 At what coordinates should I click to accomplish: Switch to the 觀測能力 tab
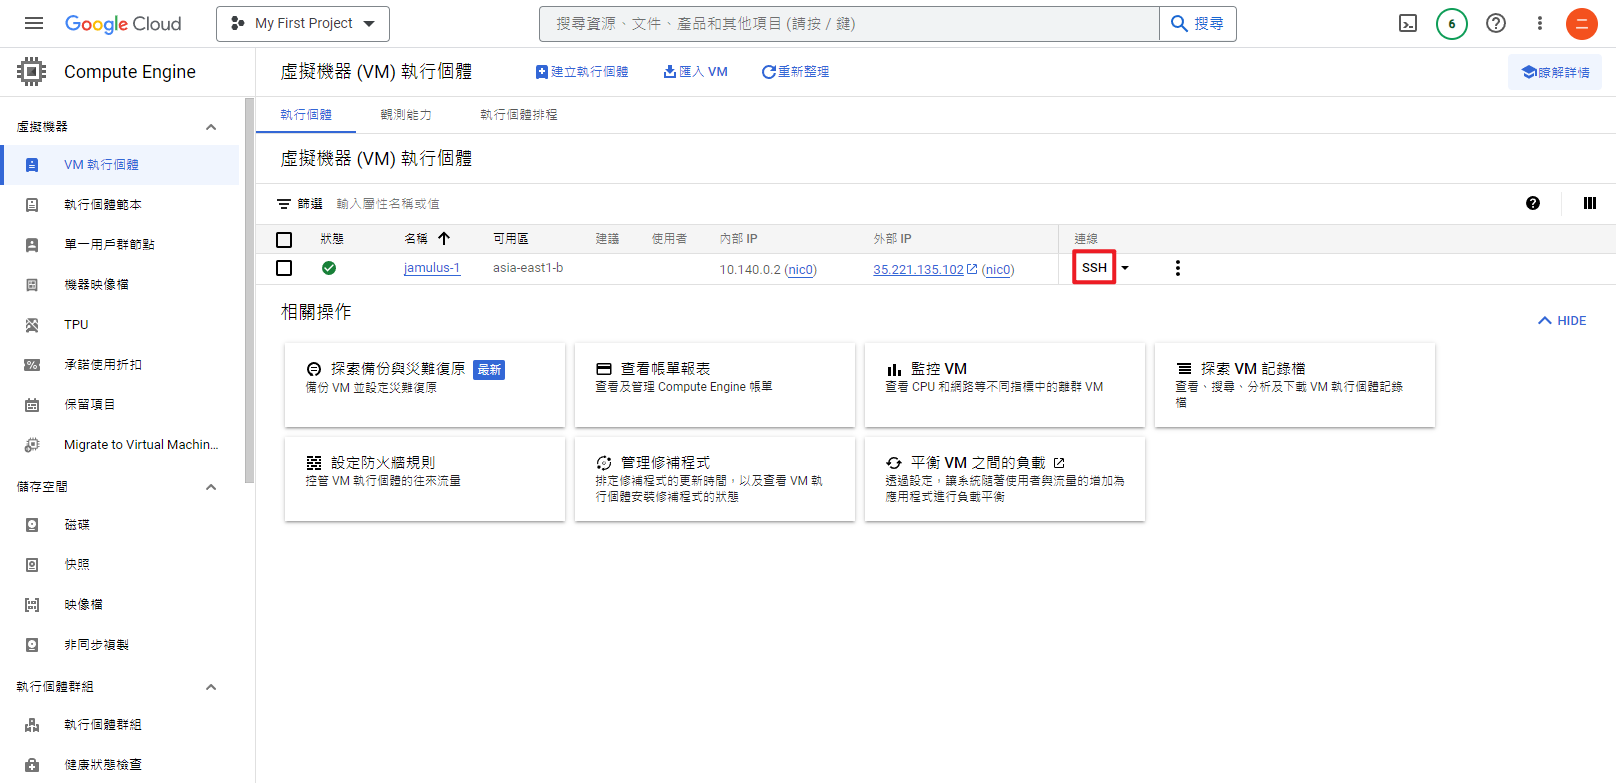point(406,115)
